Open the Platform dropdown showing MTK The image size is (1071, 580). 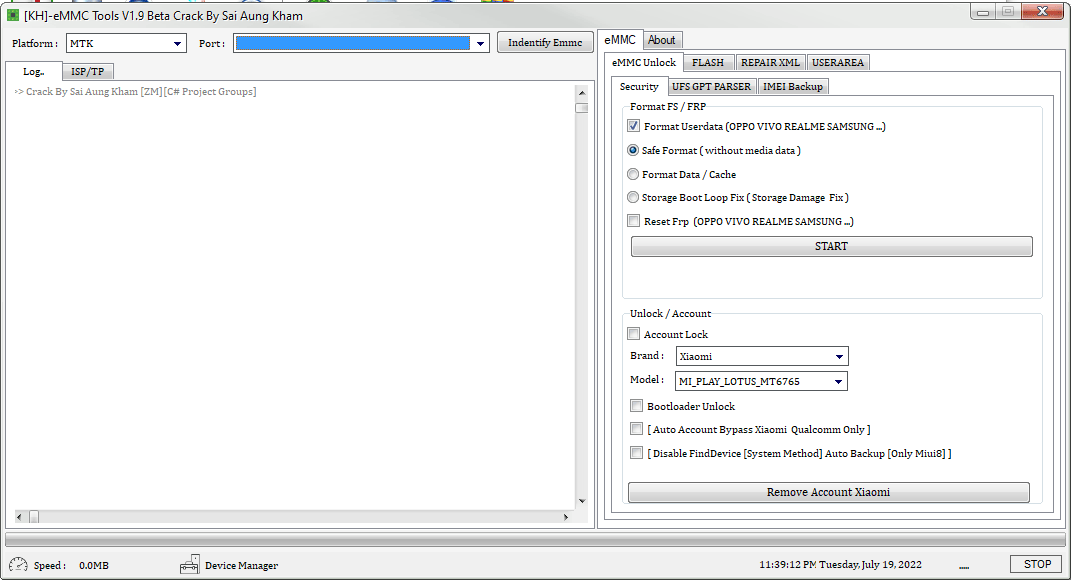[178, 43]
